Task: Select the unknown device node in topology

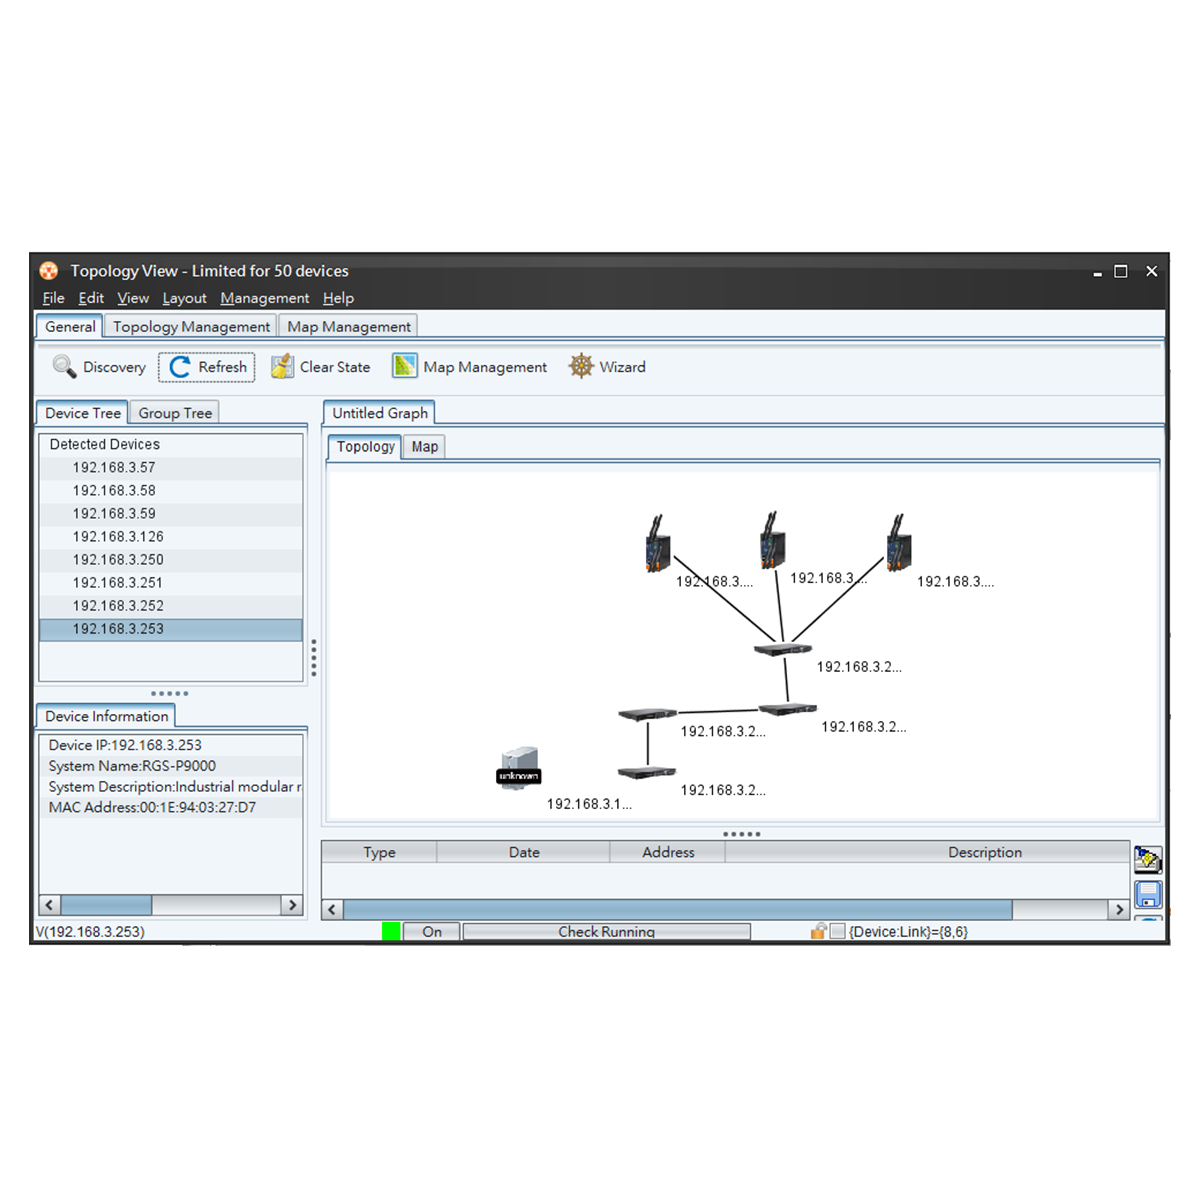Action: [x=519, y=769]
